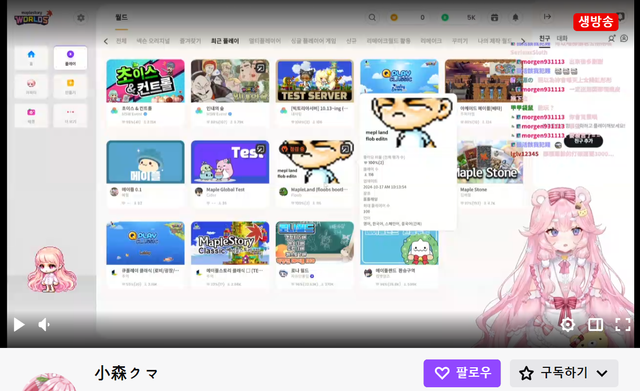Click the 'Maple Global Test' title text
Screen dimensions: 640x391
coord(225,190)
